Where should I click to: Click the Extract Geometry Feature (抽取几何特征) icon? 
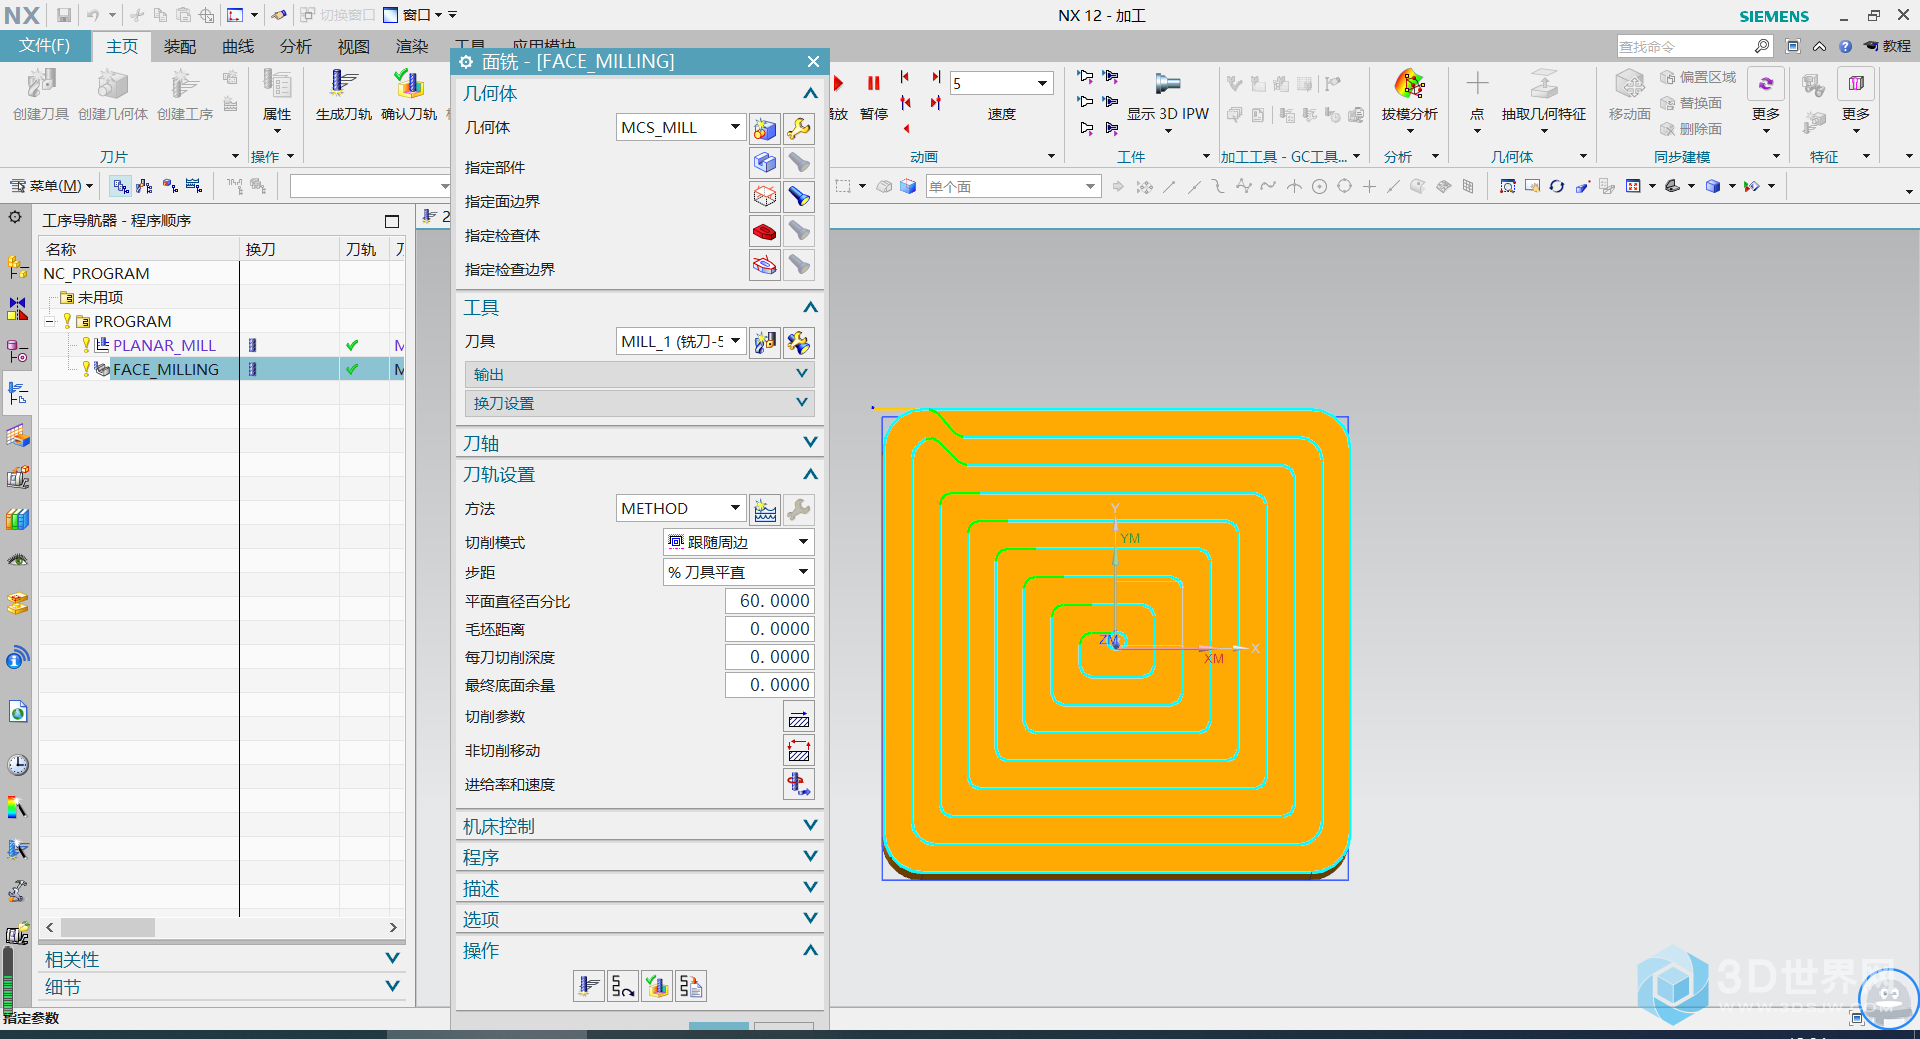point(1543,84)
